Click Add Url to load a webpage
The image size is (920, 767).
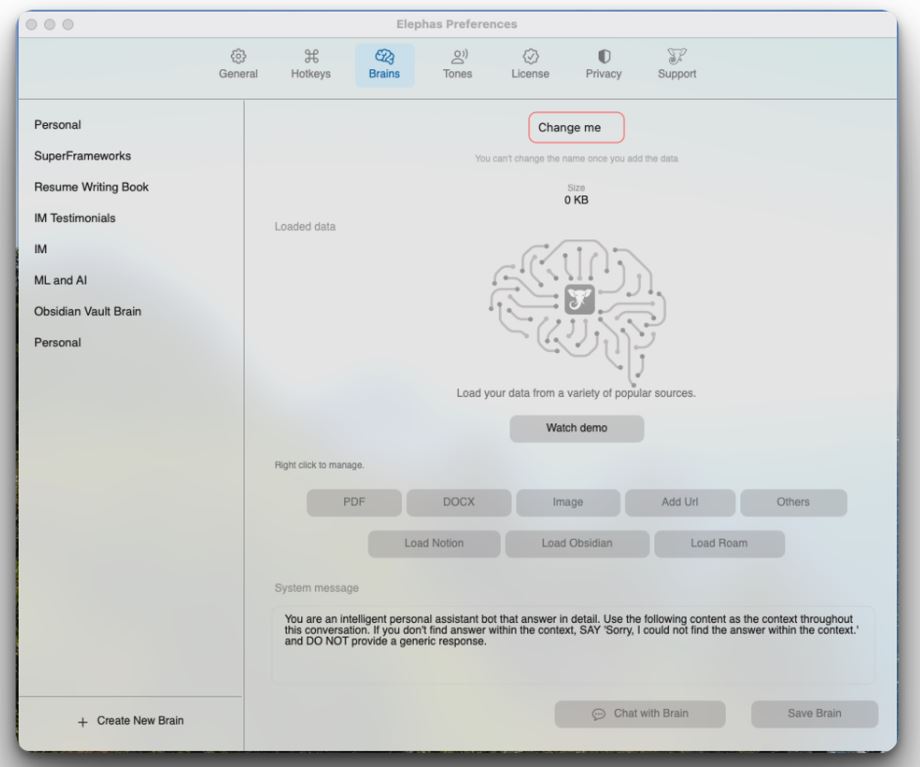click(680, 502)
